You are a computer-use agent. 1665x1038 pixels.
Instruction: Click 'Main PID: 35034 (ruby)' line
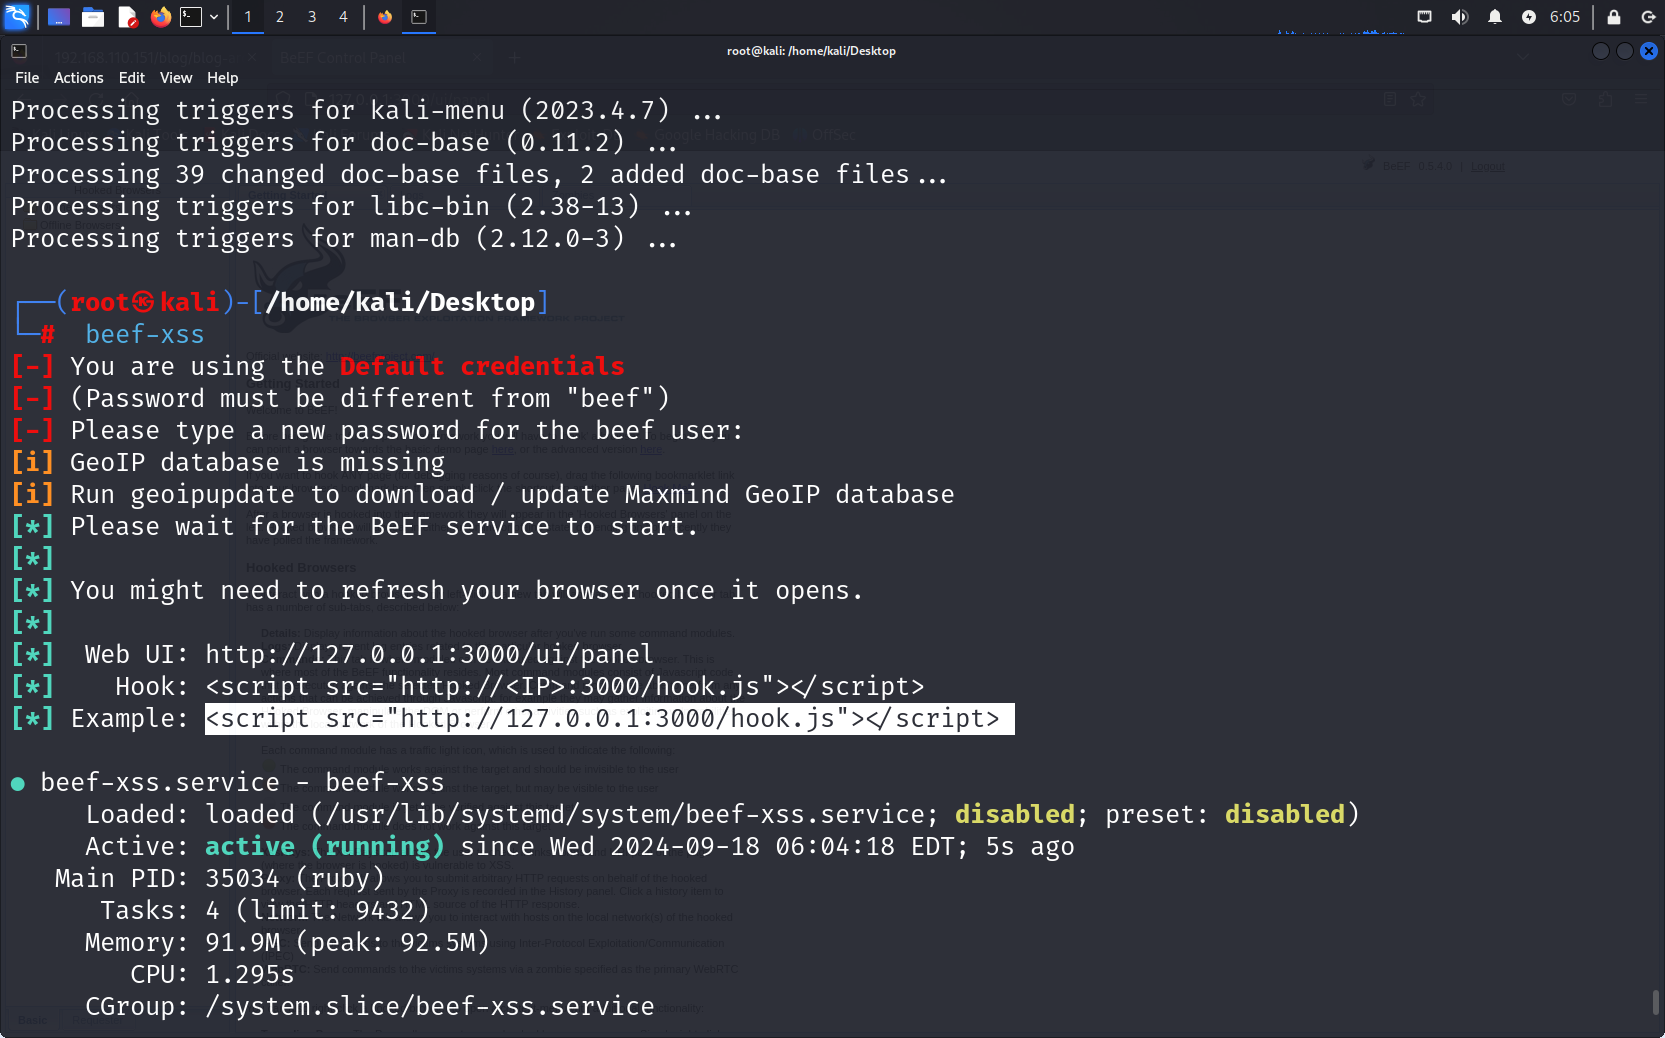click(220, 879)
